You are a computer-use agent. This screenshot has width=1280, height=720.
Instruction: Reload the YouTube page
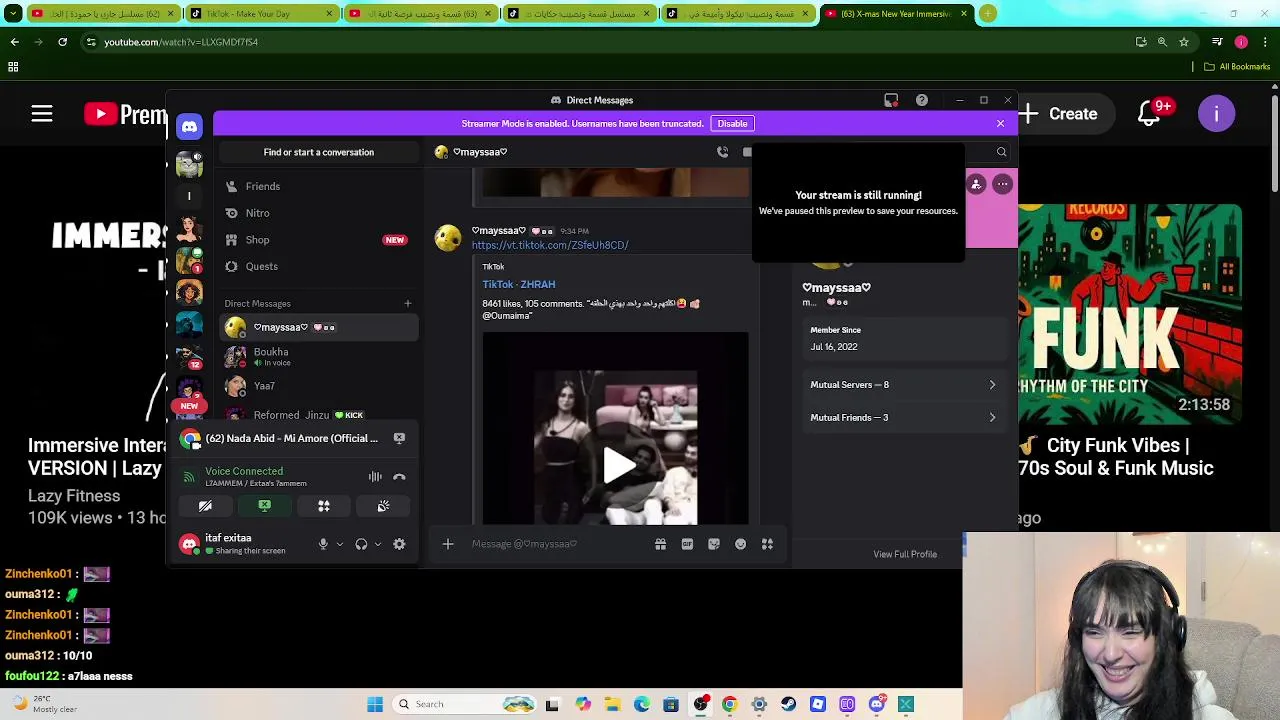click(x=62, y=42)
